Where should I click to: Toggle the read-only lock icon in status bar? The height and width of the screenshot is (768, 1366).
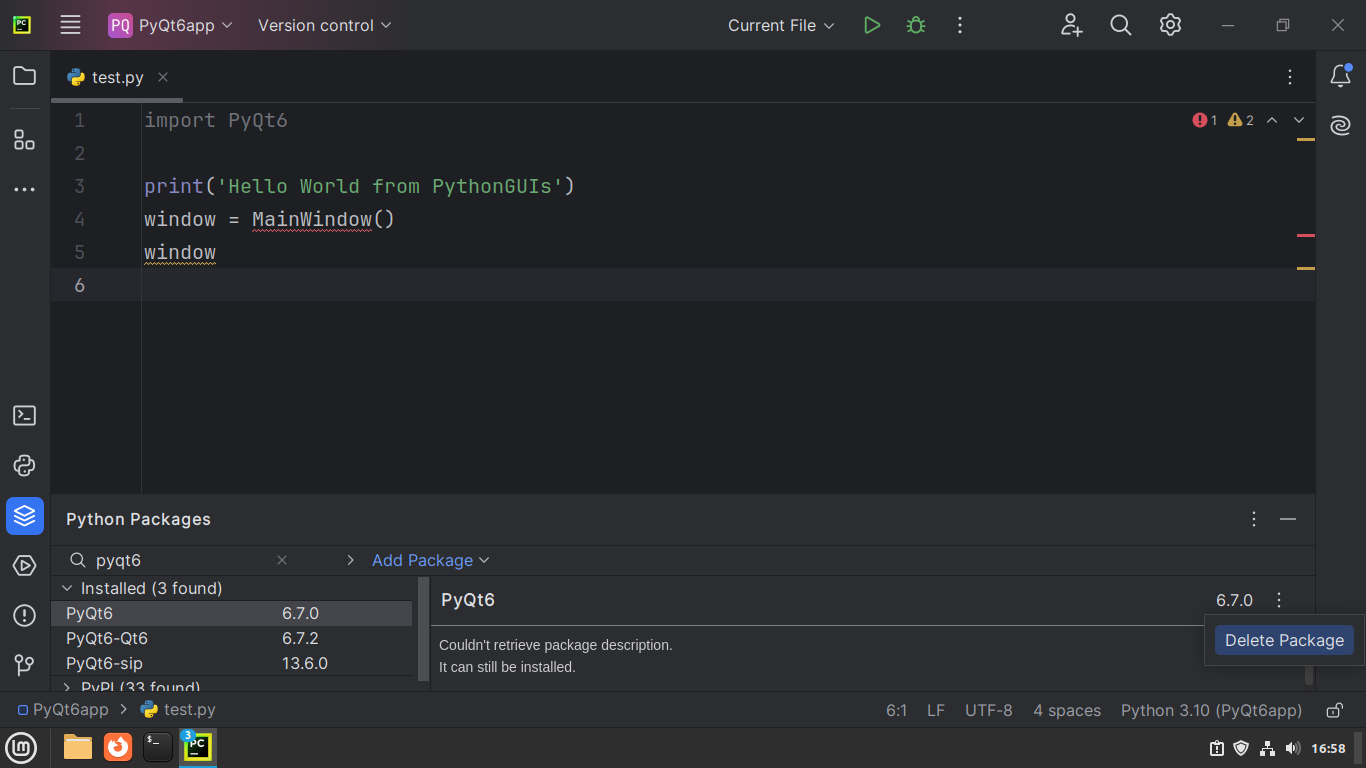pyautogui.click(x=1334, y=710)
